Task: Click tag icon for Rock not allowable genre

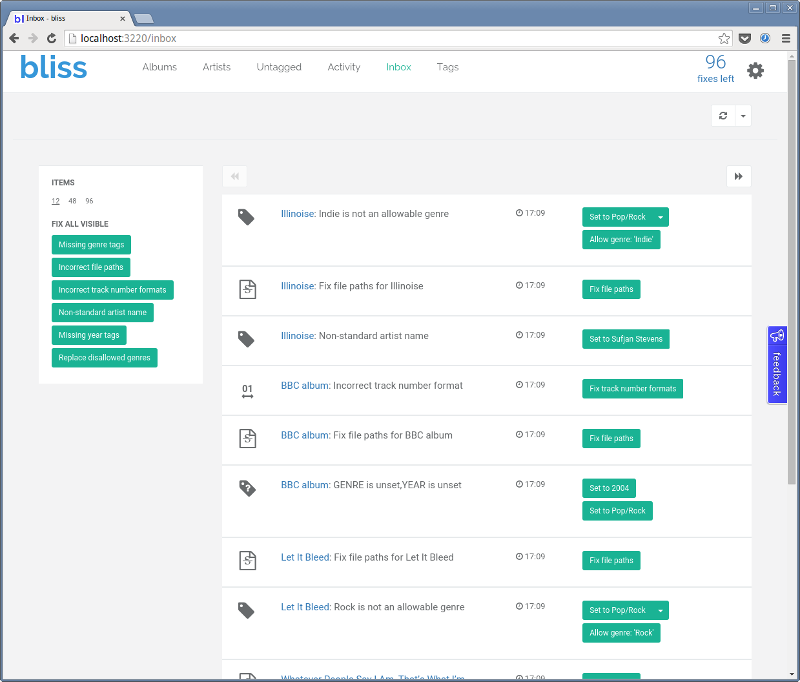Action: coord(246,610)
